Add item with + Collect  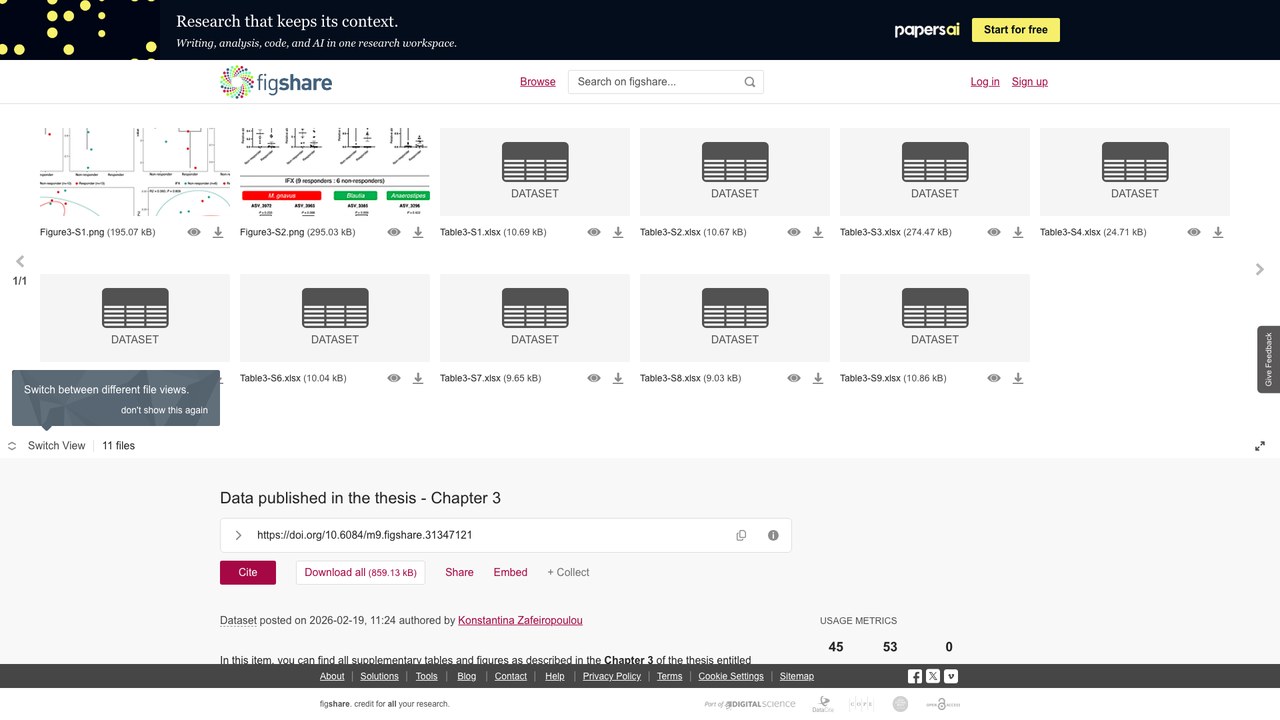[568, 572]
